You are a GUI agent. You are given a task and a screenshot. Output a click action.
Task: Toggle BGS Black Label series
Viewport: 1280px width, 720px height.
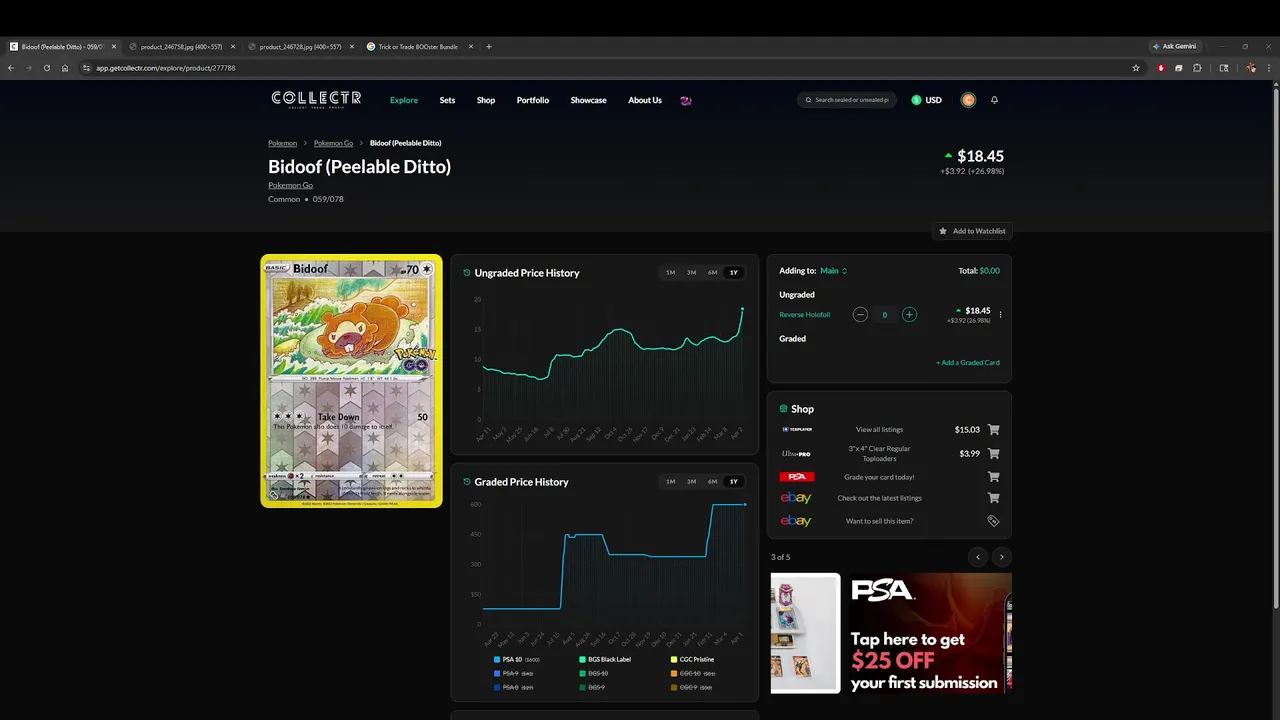(x=605, y=660)
